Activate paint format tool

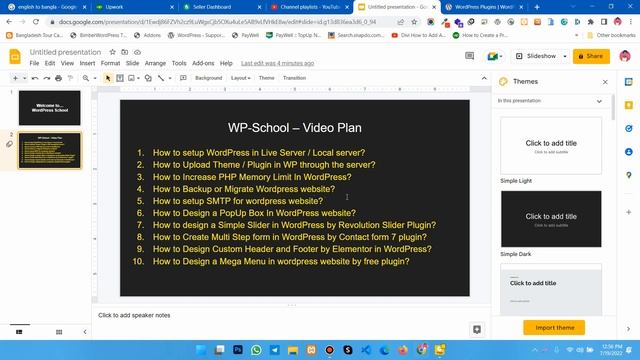(70, 78)
